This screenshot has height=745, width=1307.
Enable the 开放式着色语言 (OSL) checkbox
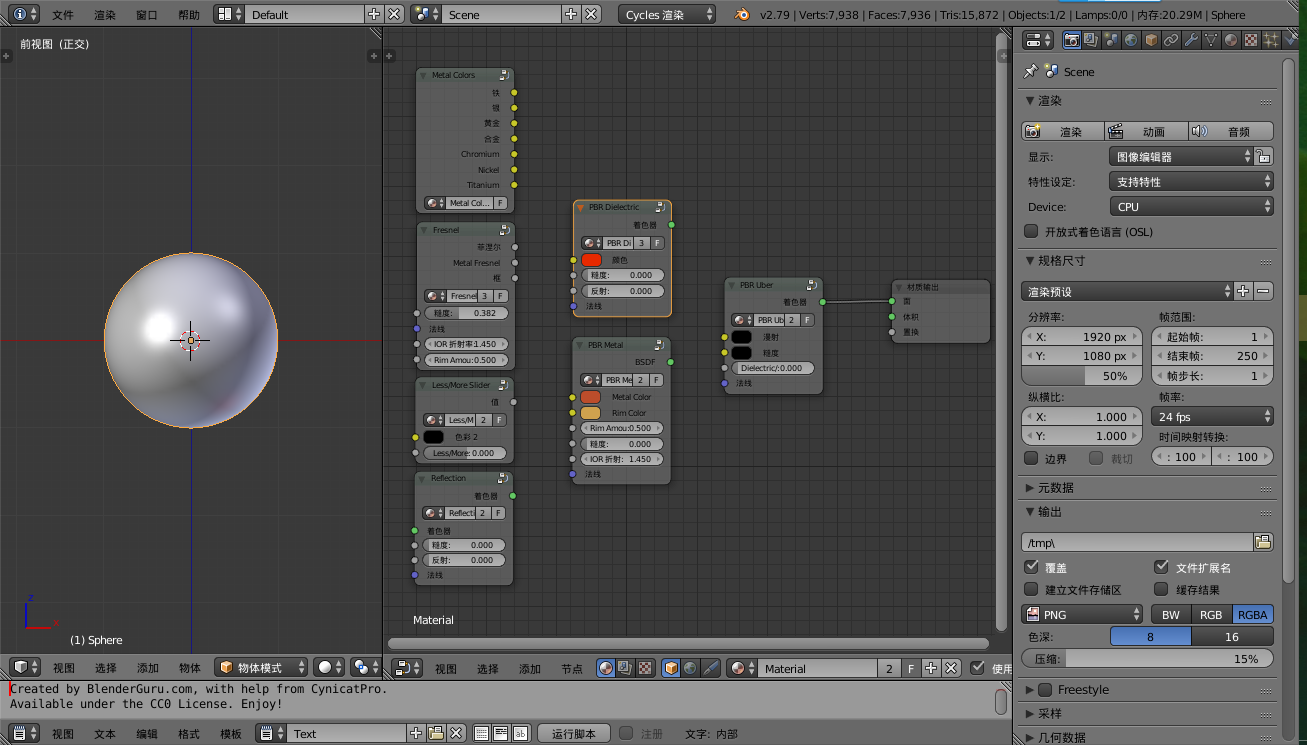pyautogui.click(x=1031, y=232)
